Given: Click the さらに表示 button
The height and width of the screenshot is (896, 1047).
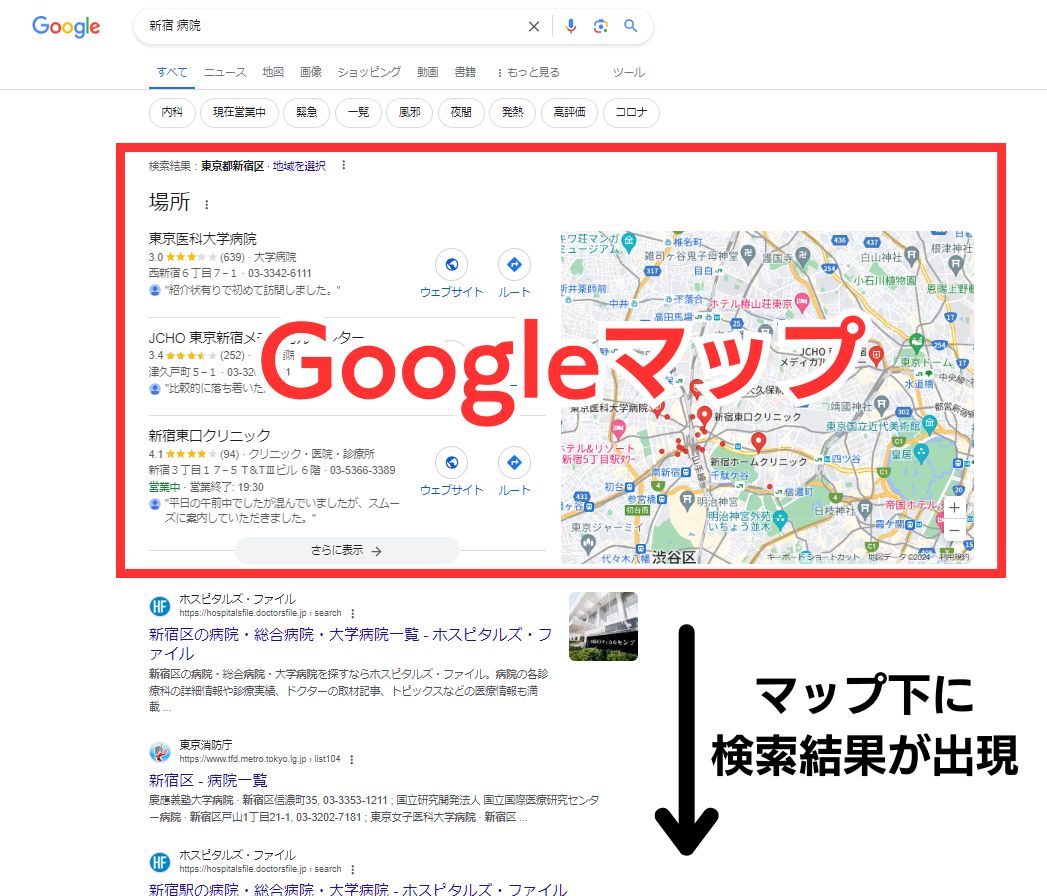Looking at the screenshot, I should (347, 550).
